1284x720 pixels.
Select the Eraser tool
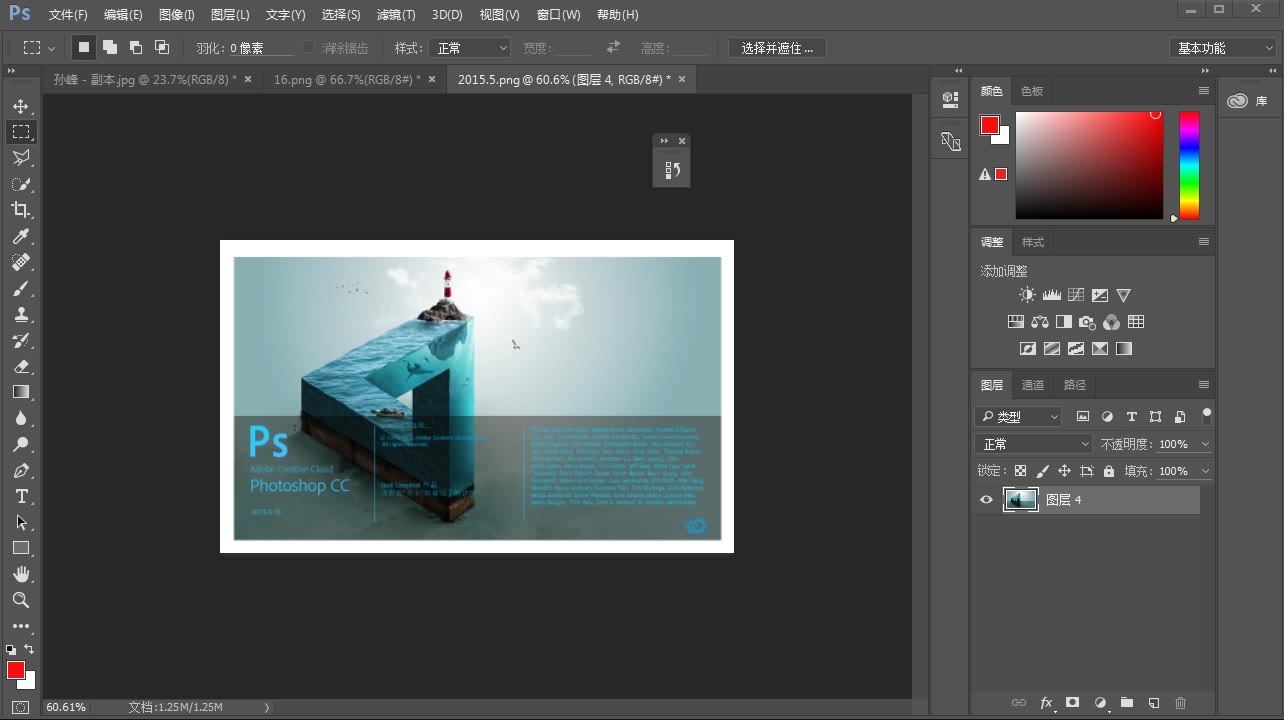21,366
